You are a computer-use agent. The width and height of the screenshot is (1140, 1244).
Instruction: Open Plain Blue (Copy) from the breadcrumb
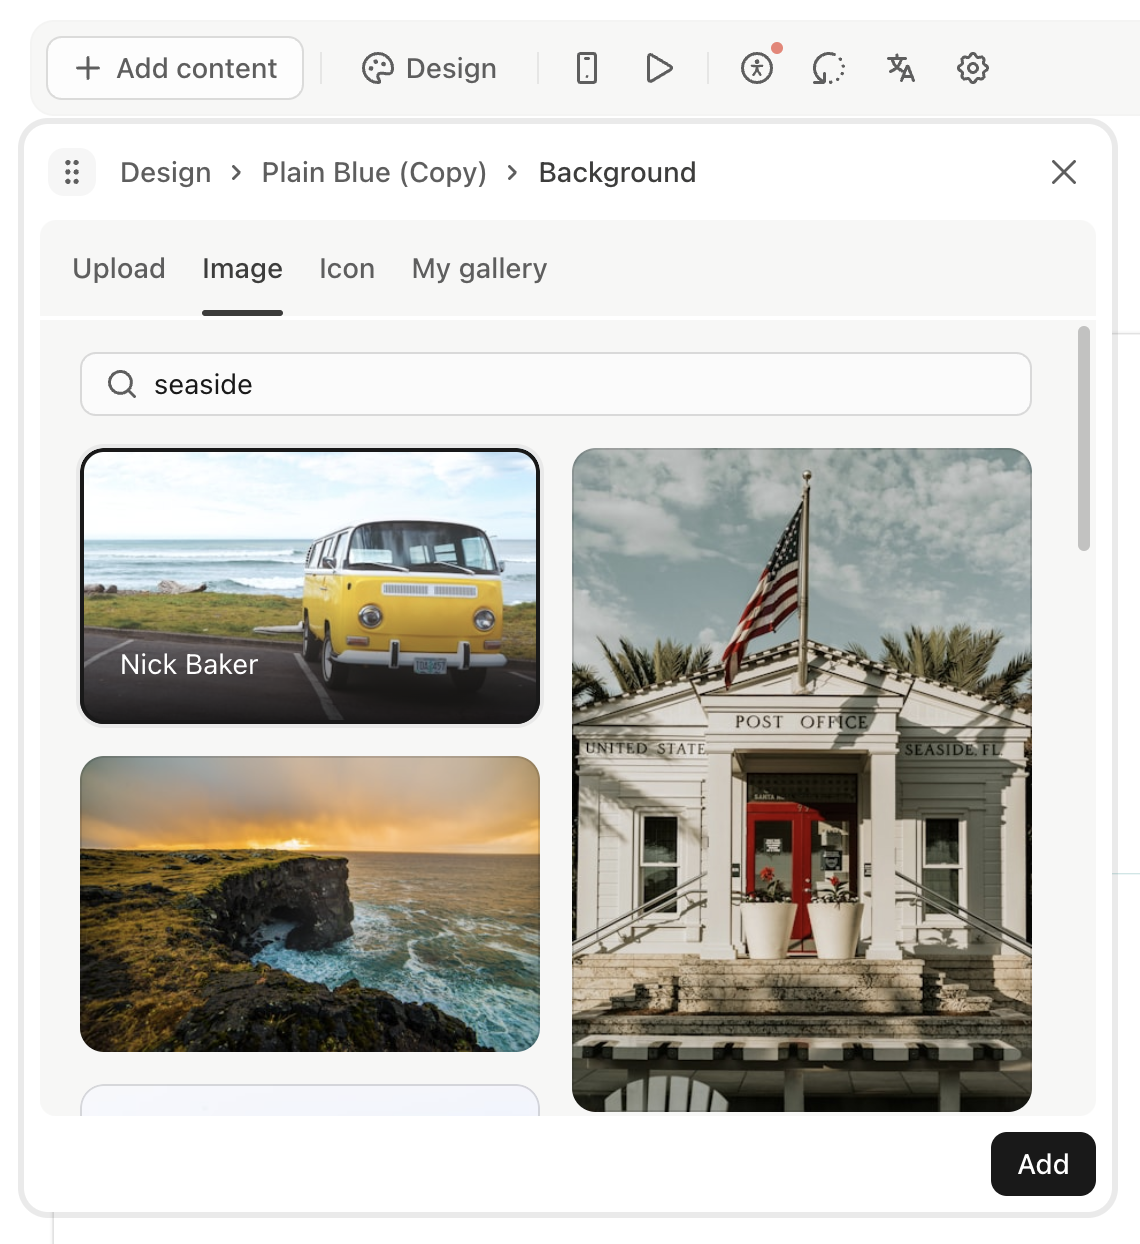click(373, 172)
